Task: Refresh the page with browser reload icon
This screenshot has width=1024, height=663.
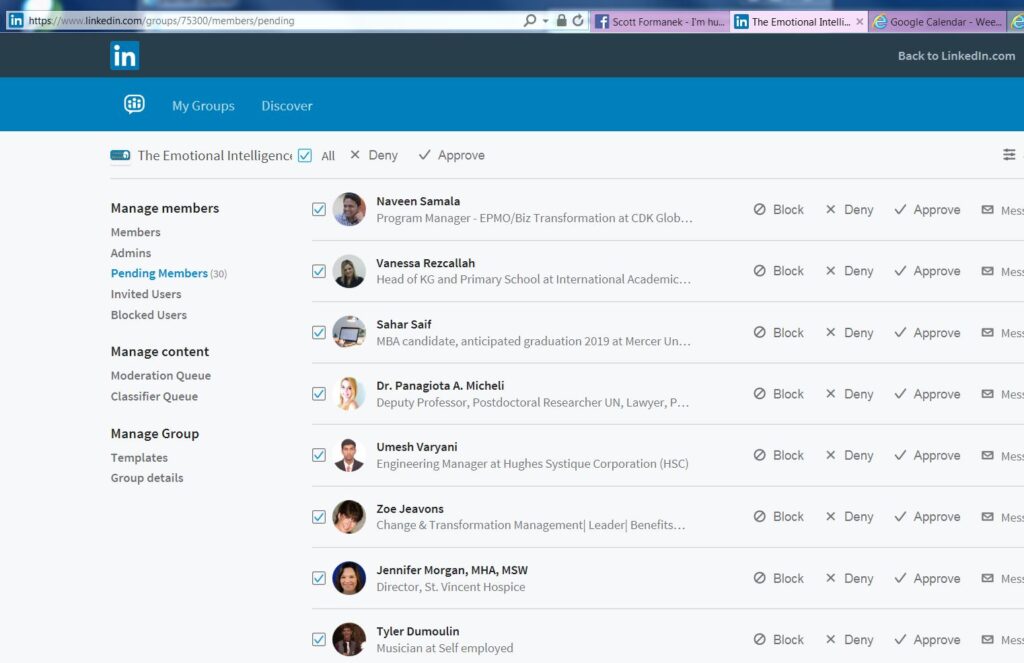Action: tap(578, 21)
